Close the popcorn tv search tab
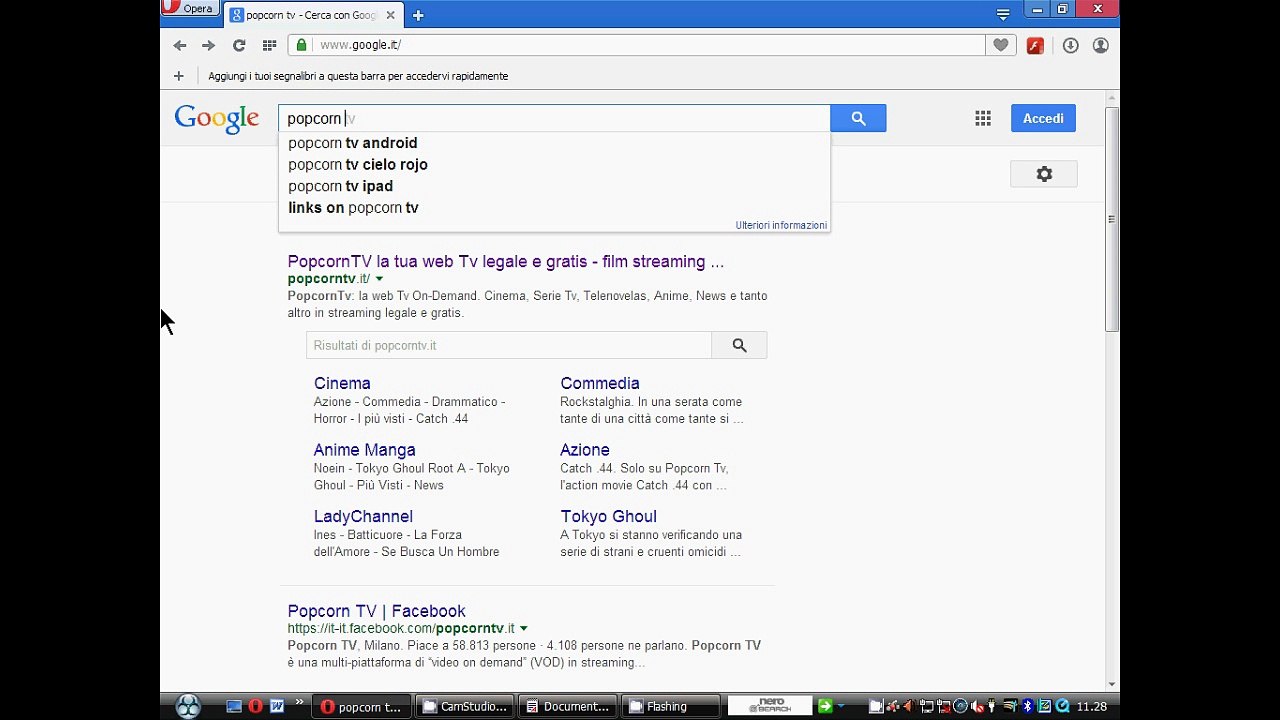Viewport: 1280px width, 720px height. (x=390, y=15)
